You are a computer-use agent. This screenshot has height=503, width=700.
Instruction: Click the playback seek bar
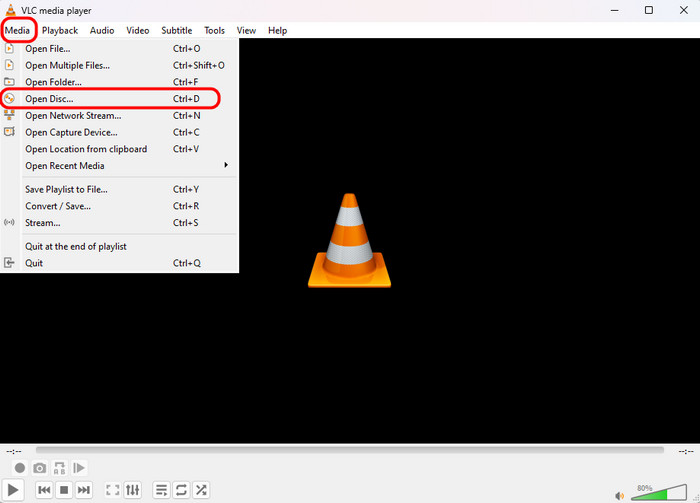350,450
